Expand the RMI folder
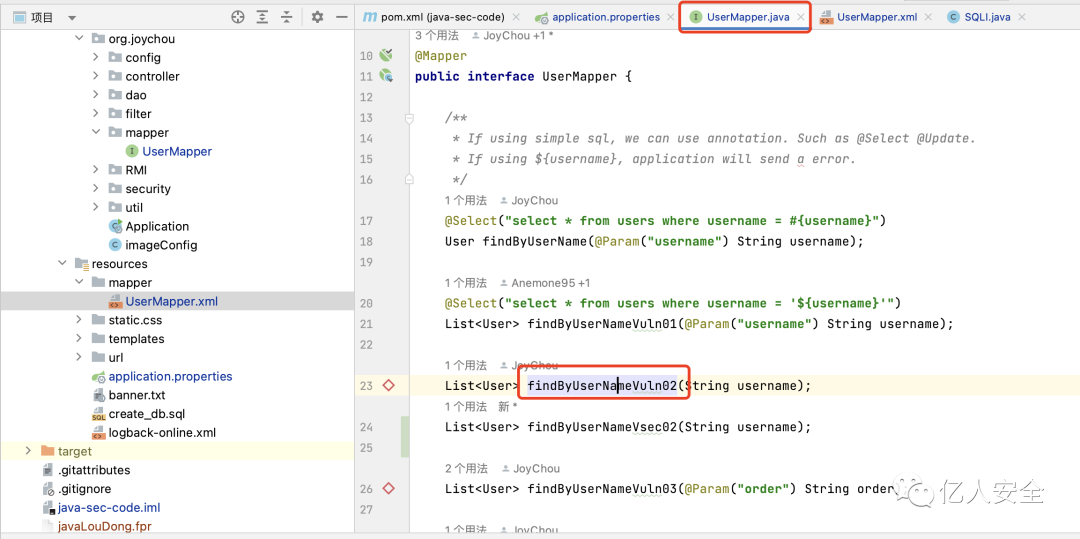The height and width of the screenshot is (539, 1080). 96,170
